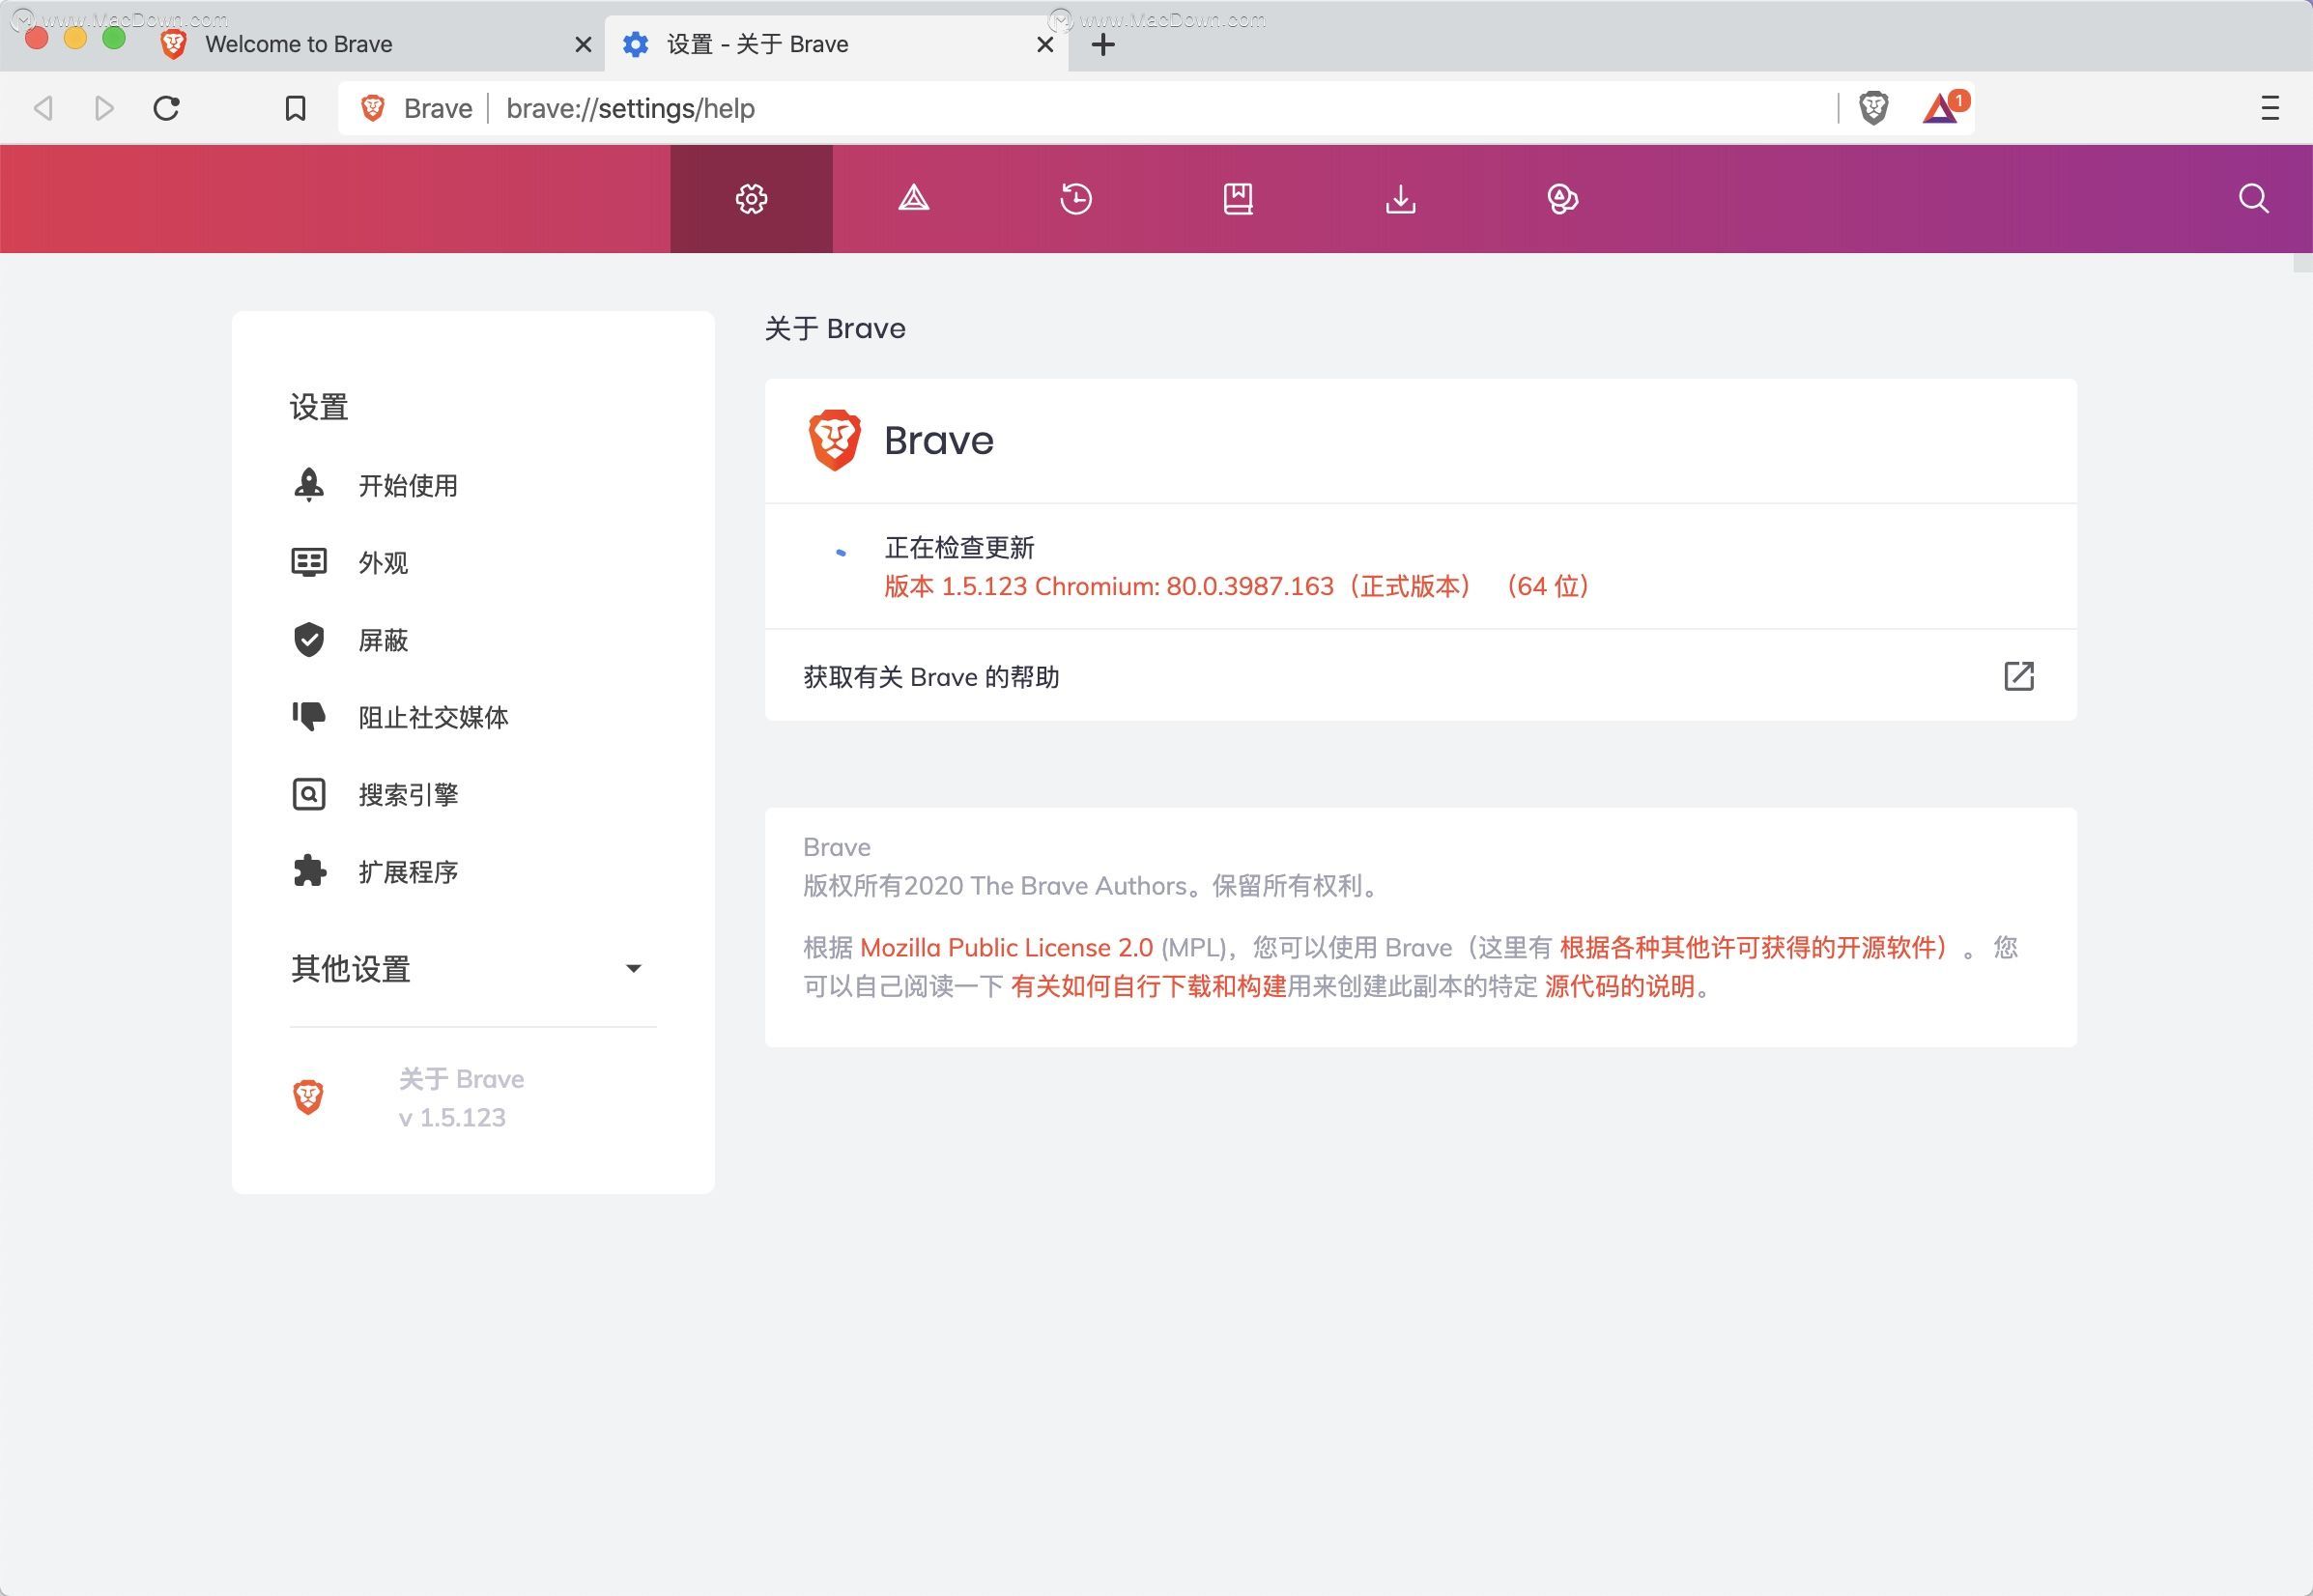Close the 设置 - 关于 Brave tab
The height and width of the screenshot is (1596, 2313).
[x=1045, y=44]
